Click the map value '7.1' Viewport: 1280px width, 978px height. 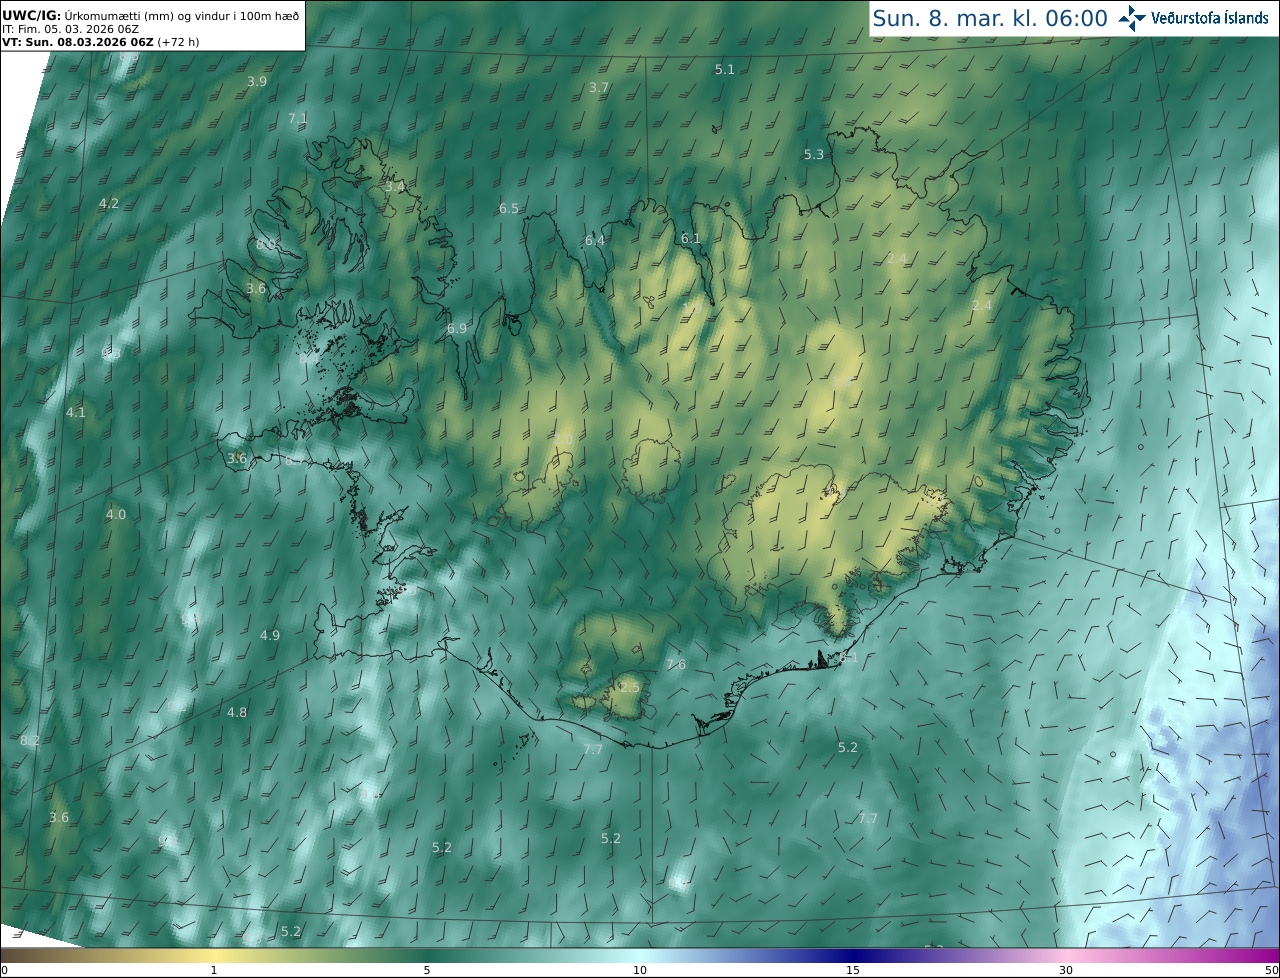pyautogui.click(x=298, y=118)
